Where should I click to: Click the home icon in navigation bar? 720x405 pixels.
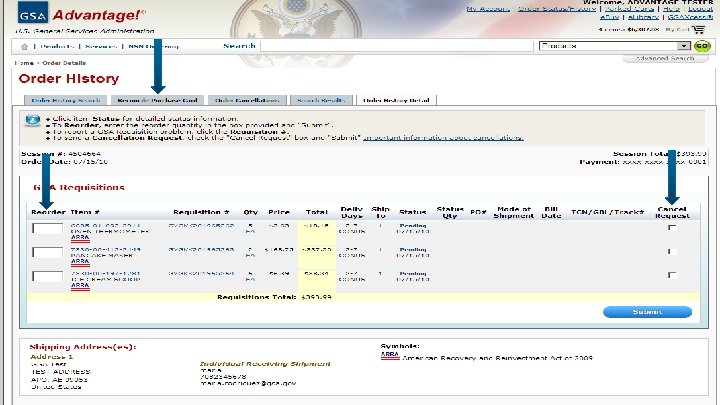24,46
